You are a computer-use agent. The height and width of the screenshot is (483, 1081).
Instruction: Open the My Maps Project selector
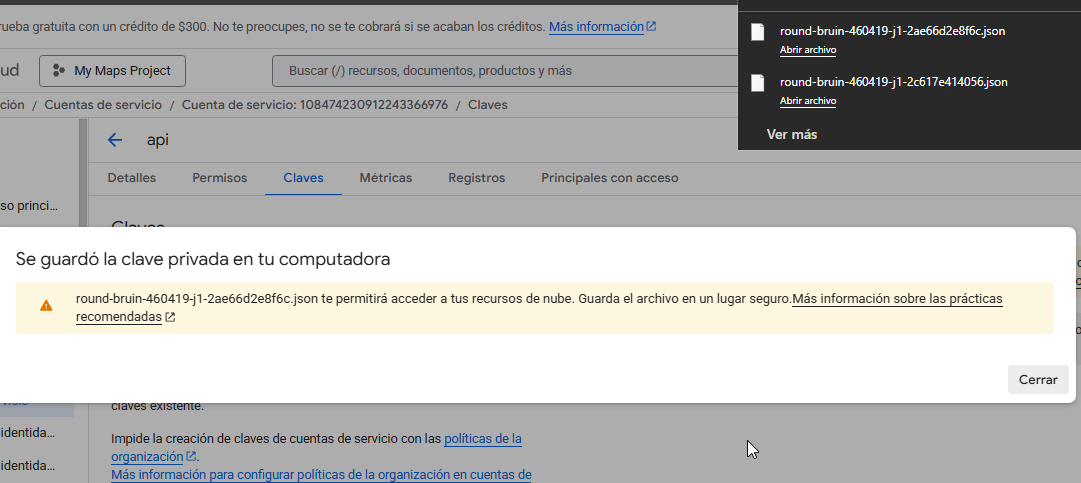(x=112, y=71)
